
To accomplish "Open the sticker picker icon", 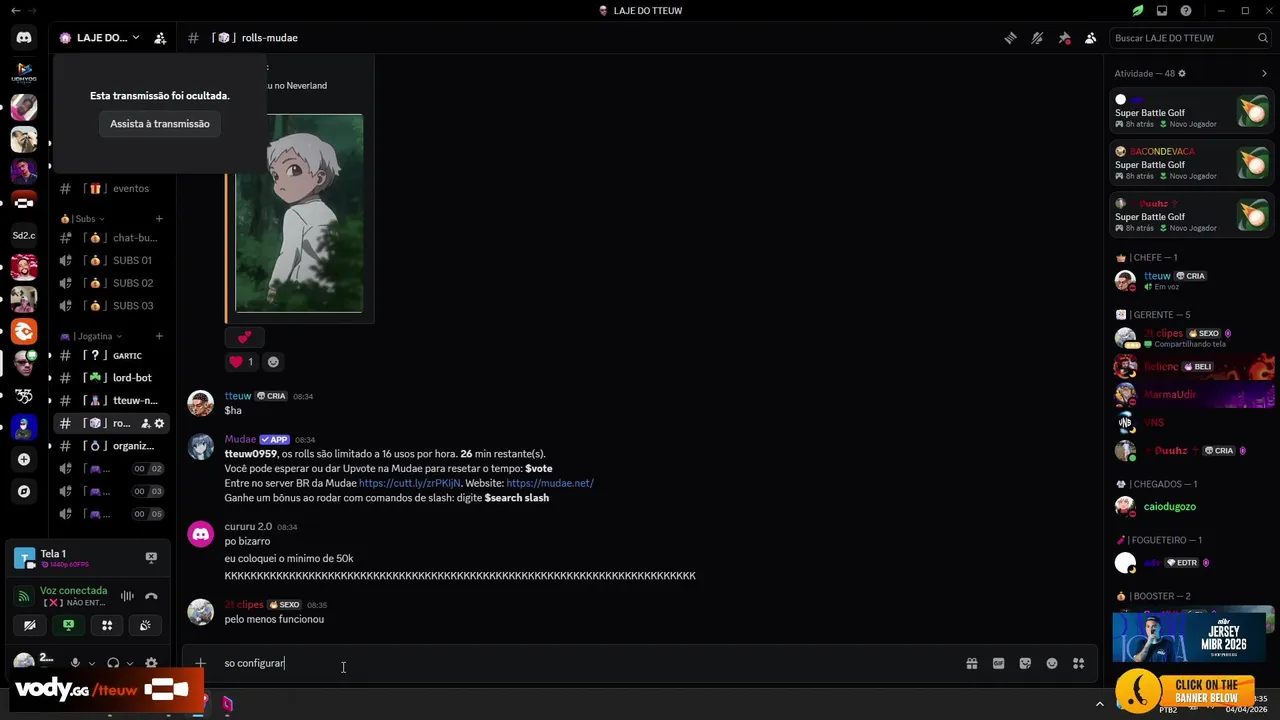I will point(1025,663).
